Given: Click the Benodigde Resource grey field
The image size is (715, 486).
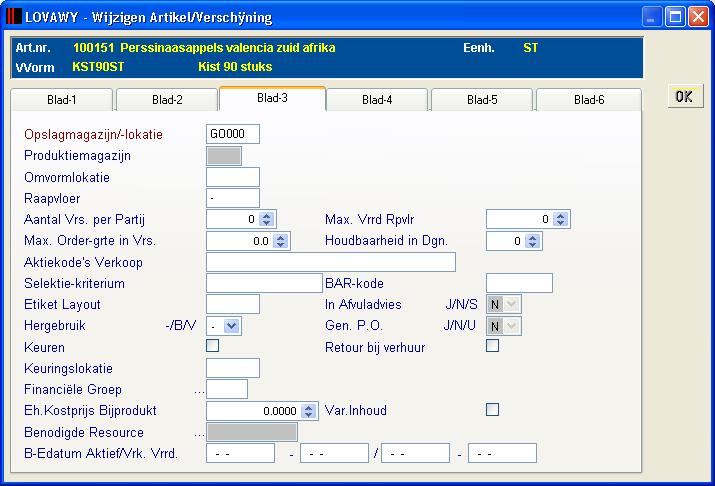Looking at the screenshot, I should (252, 432).
